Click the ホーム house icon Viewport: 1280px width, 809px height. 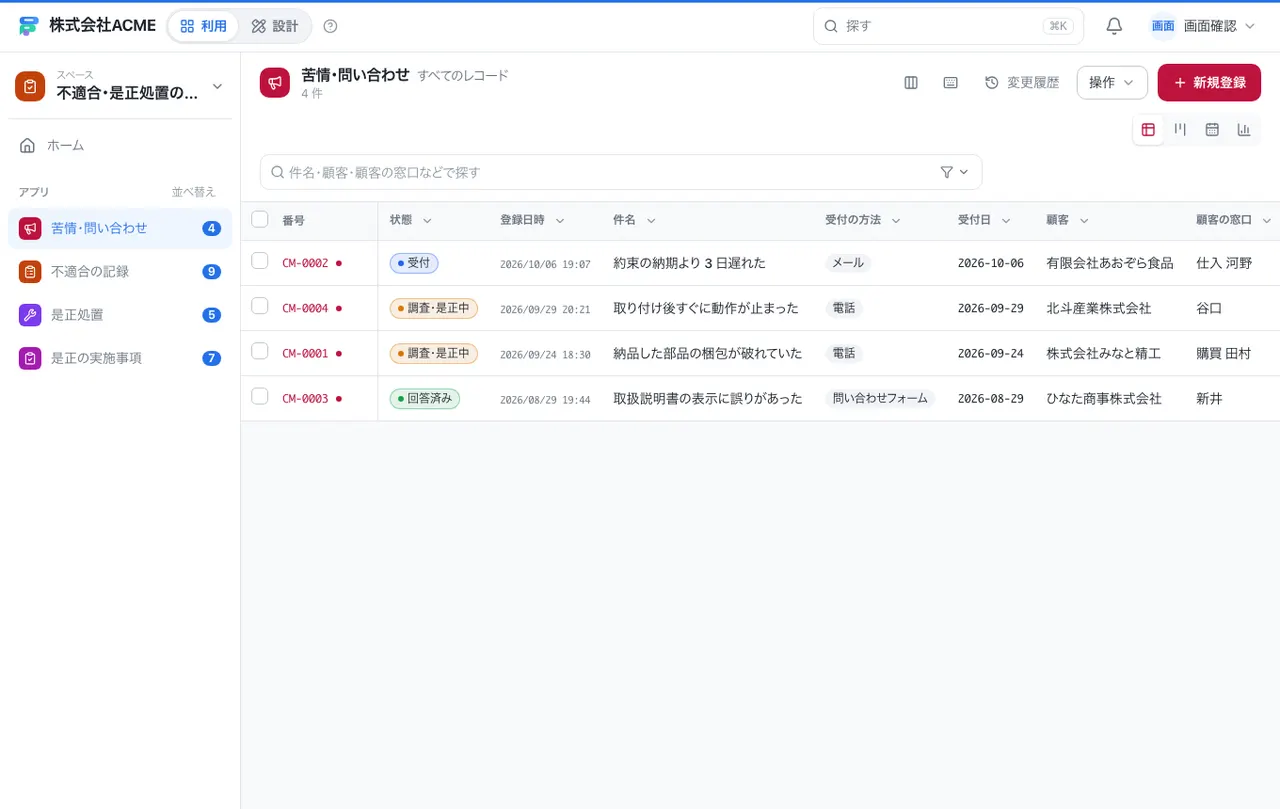pyautogui.click(x=28, y=145)
